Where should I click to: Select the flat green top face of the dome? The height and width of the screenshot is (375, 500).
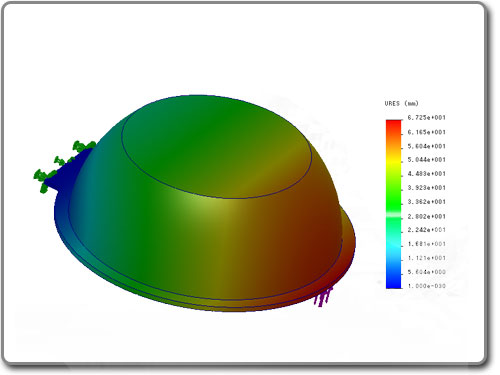tap(217, 147)
